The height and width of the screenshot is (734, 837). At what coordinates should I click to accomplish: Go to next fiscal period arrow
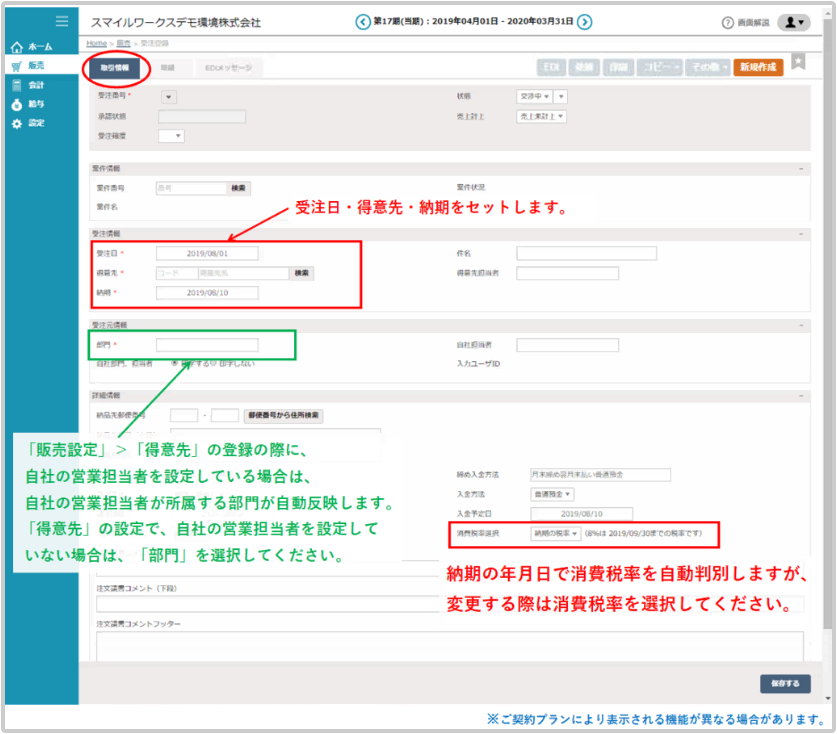(585, 22)
